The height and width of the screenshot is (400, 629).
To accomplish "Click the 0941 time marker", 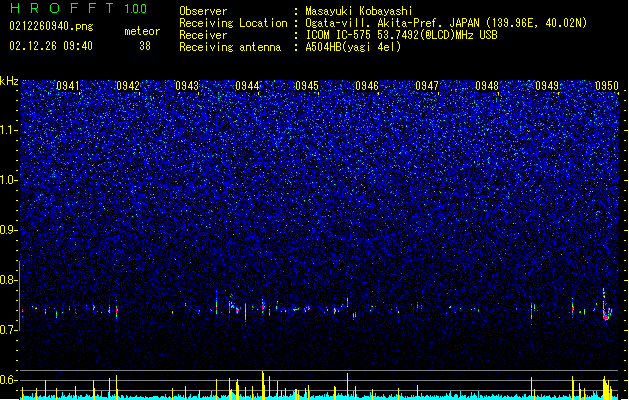I will click(x=67, y=86).
